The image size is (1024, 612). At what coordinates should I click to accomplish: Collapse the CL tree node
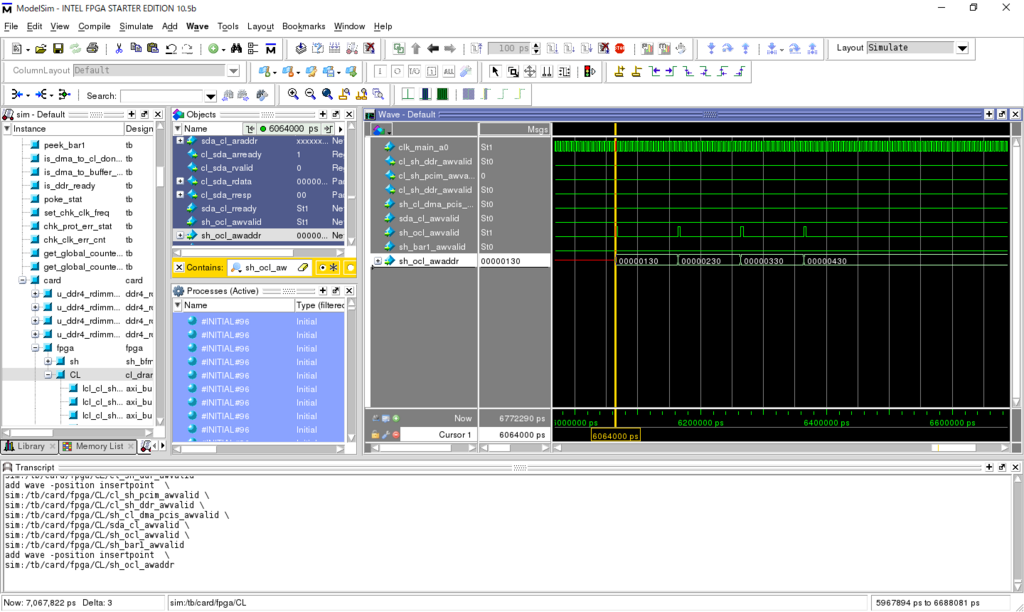pyautogui.click(x=48, y=375)
